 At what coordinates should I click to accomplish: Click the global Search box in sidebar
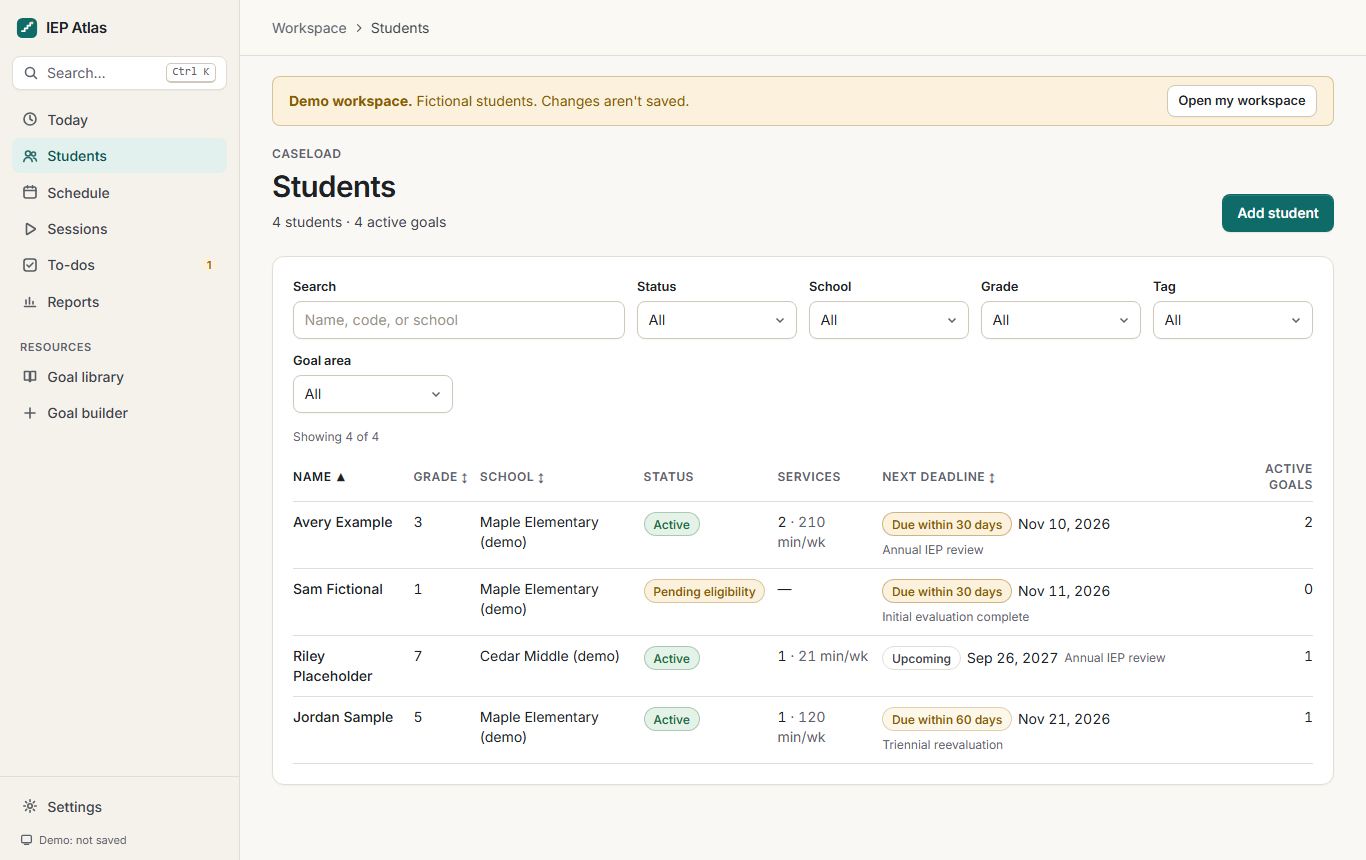coord(120,73)
